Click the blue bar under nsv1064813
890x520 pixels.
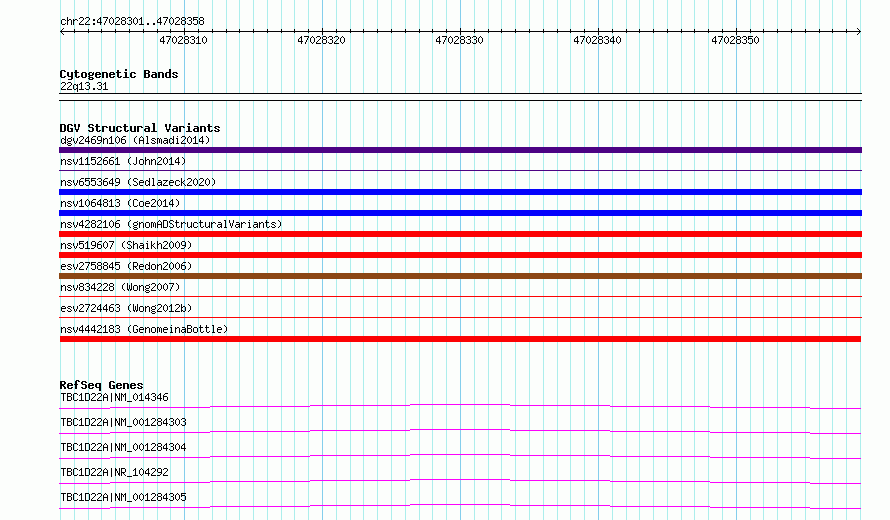click(460, 213)
